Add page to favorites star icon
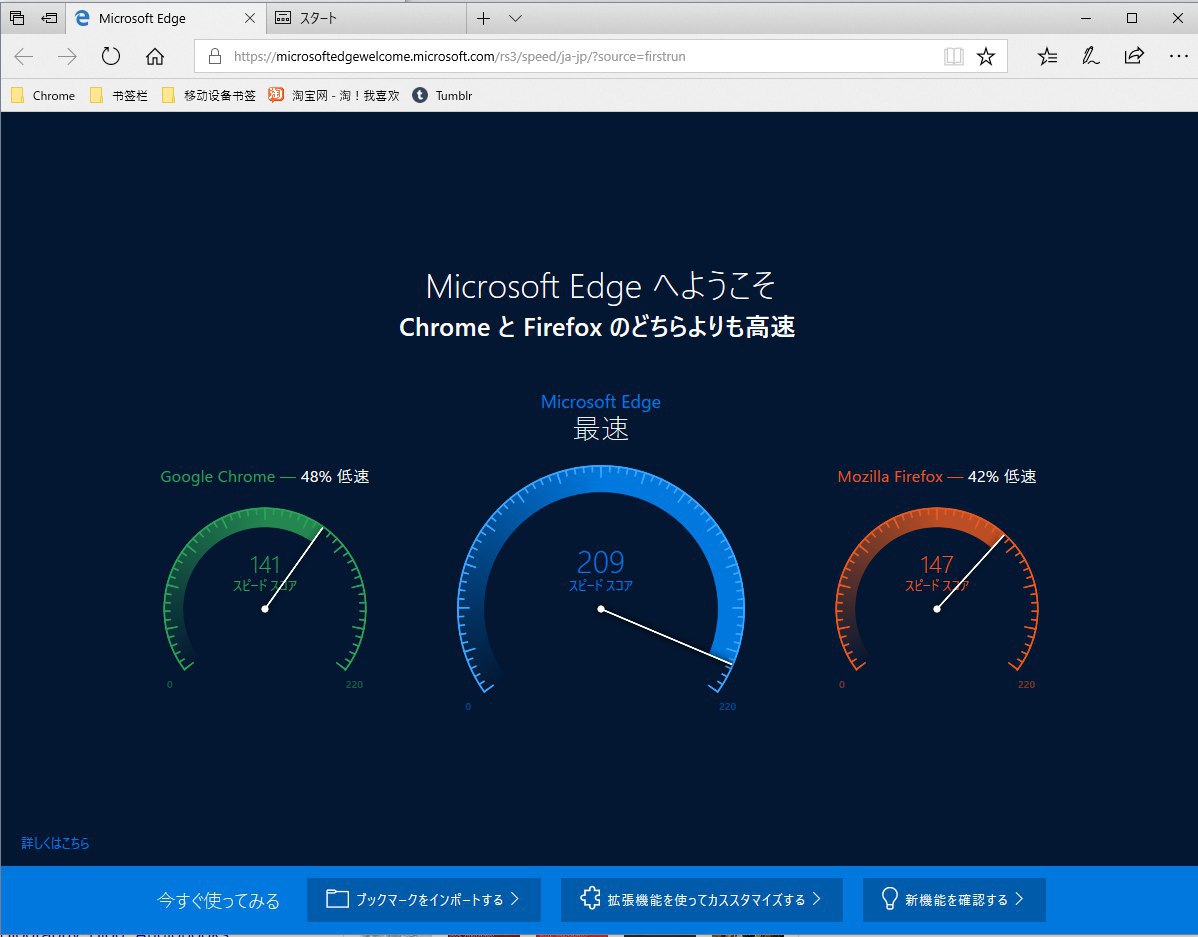 point(986,57)
